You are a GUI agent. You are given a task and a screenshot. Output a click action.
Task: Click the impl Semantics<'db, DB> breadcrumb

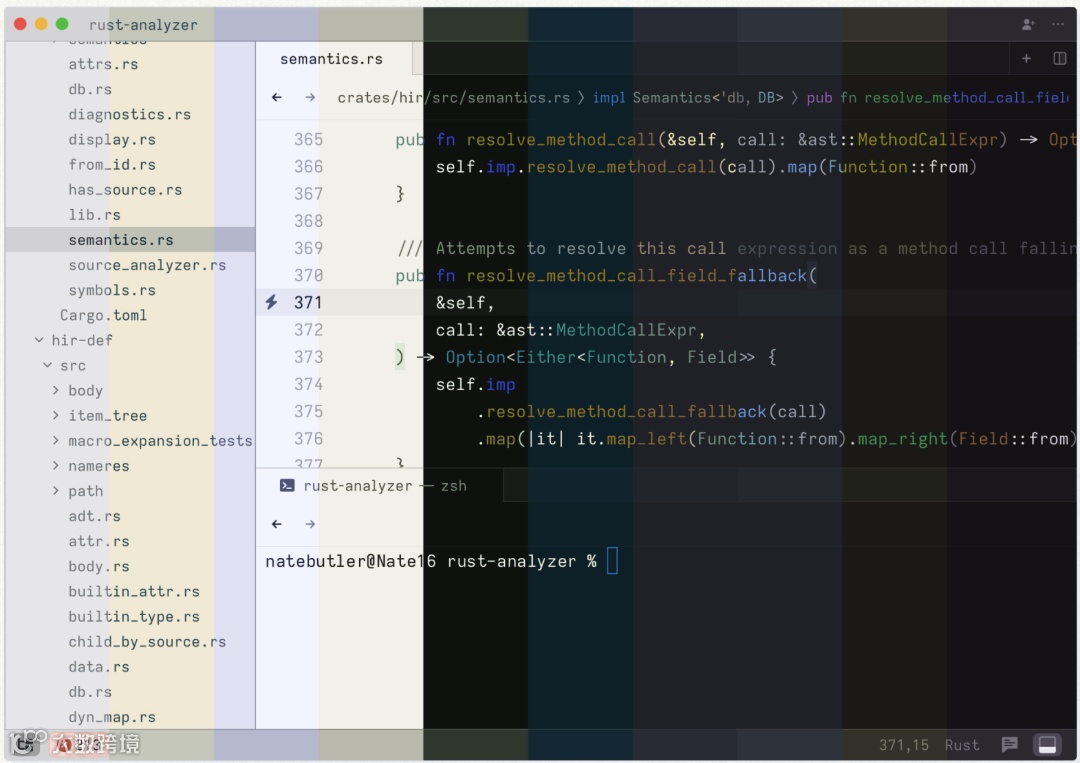tap(687, 98)
